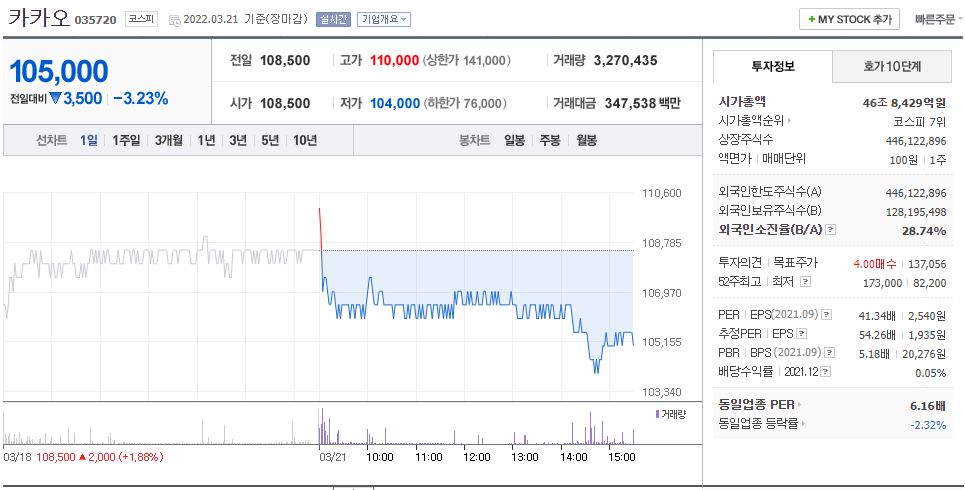Image resolution: width=965 pixels, height=490 pixels.
Task: Expand the 시가총액순위 arrow
Action: (x=789, y=121)
